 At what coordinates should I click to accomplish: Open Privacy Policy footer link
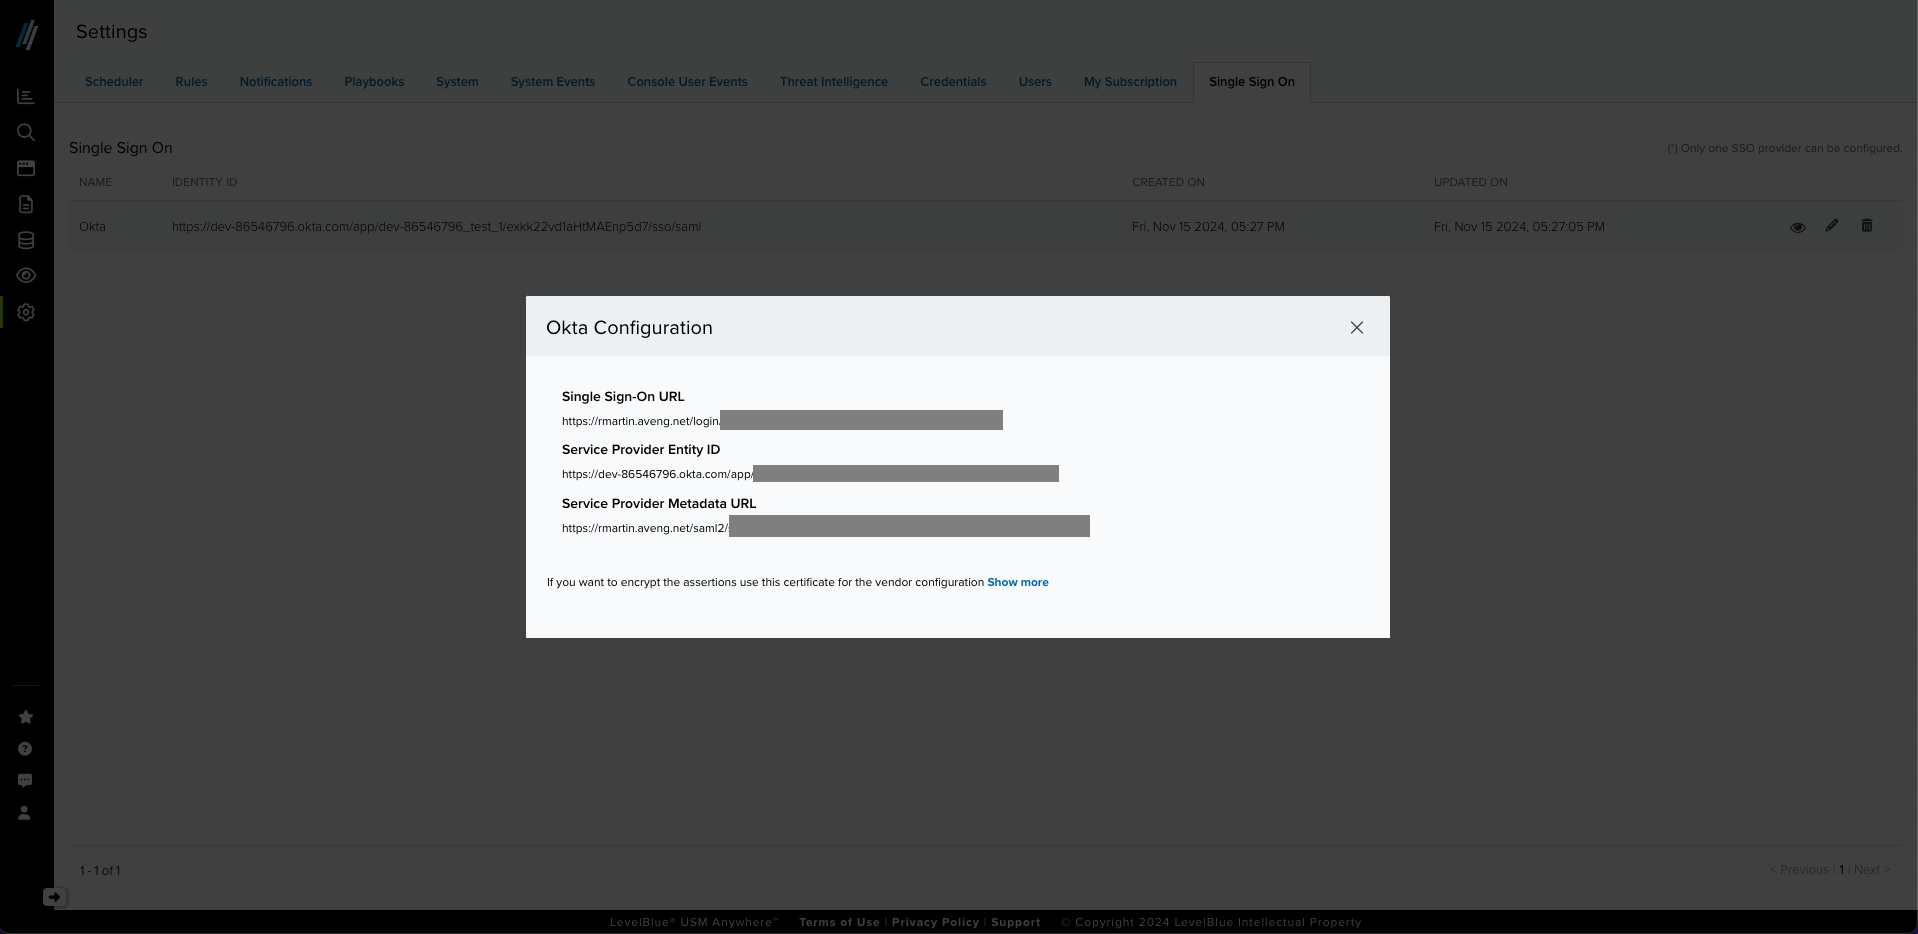click(x=935, y=922)
